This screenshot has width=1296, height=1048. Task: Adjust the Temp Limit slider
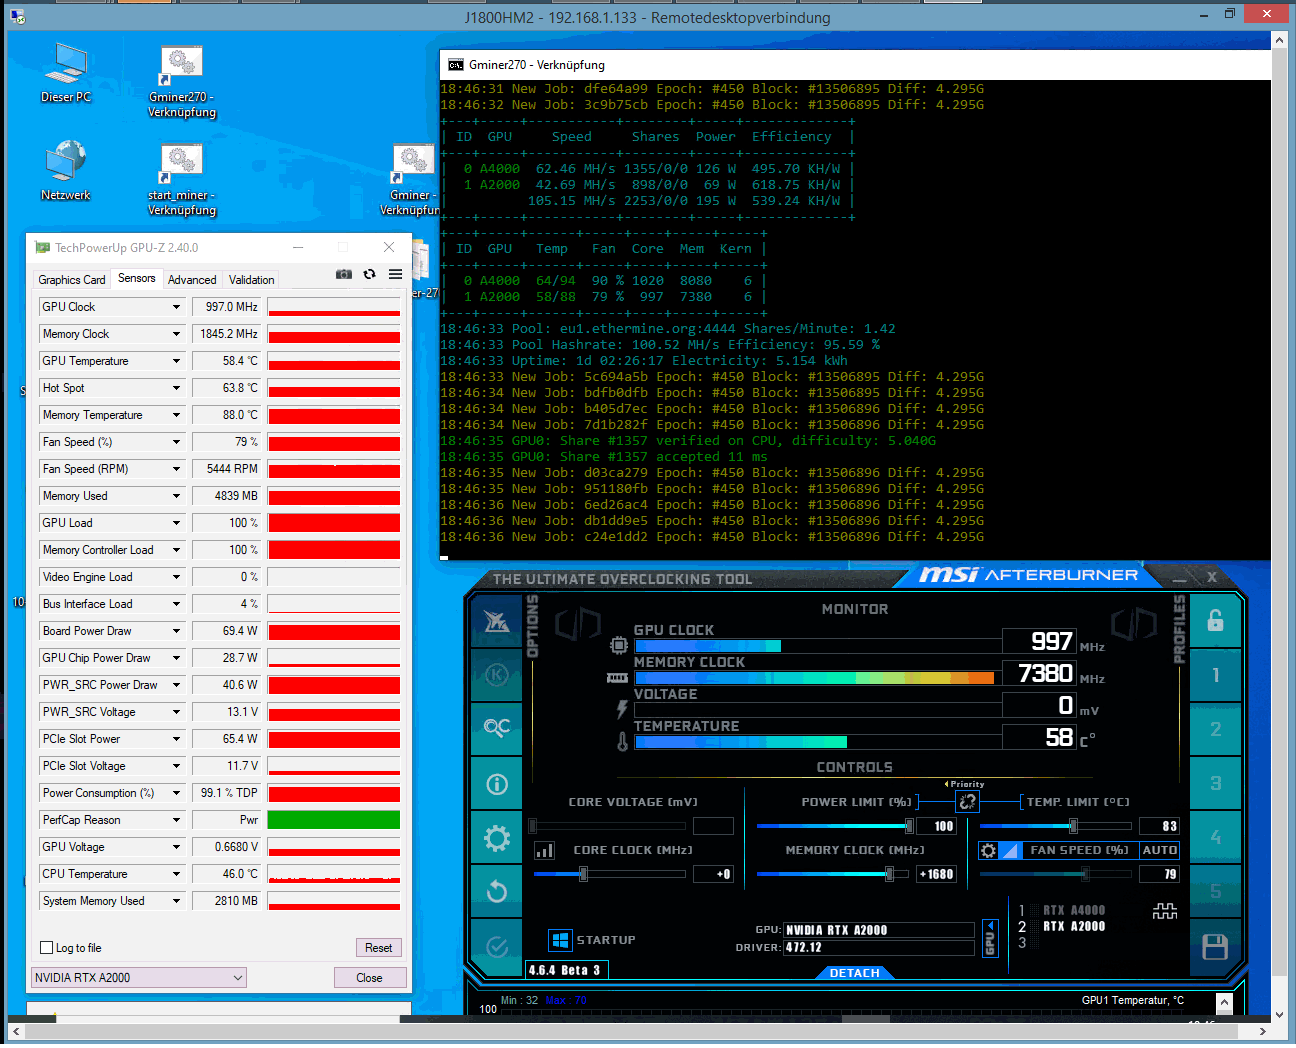(1056, 826)
